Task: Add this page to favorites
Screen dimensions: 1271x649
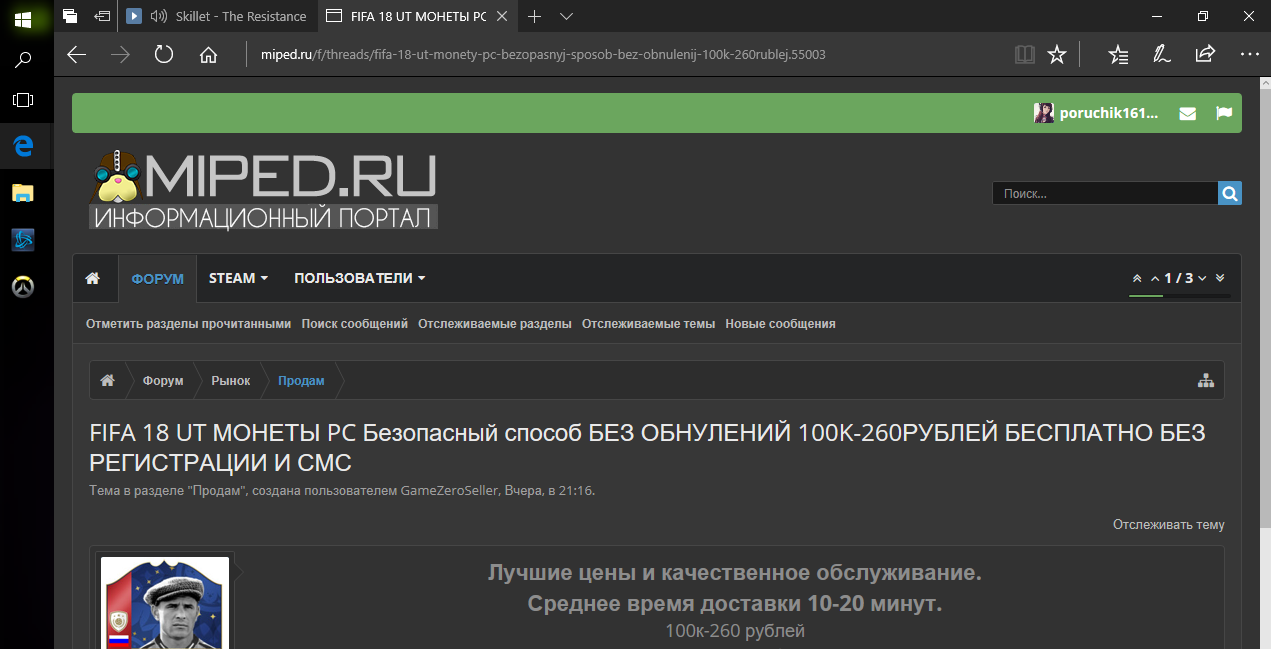Action: tap(1057, 55)
